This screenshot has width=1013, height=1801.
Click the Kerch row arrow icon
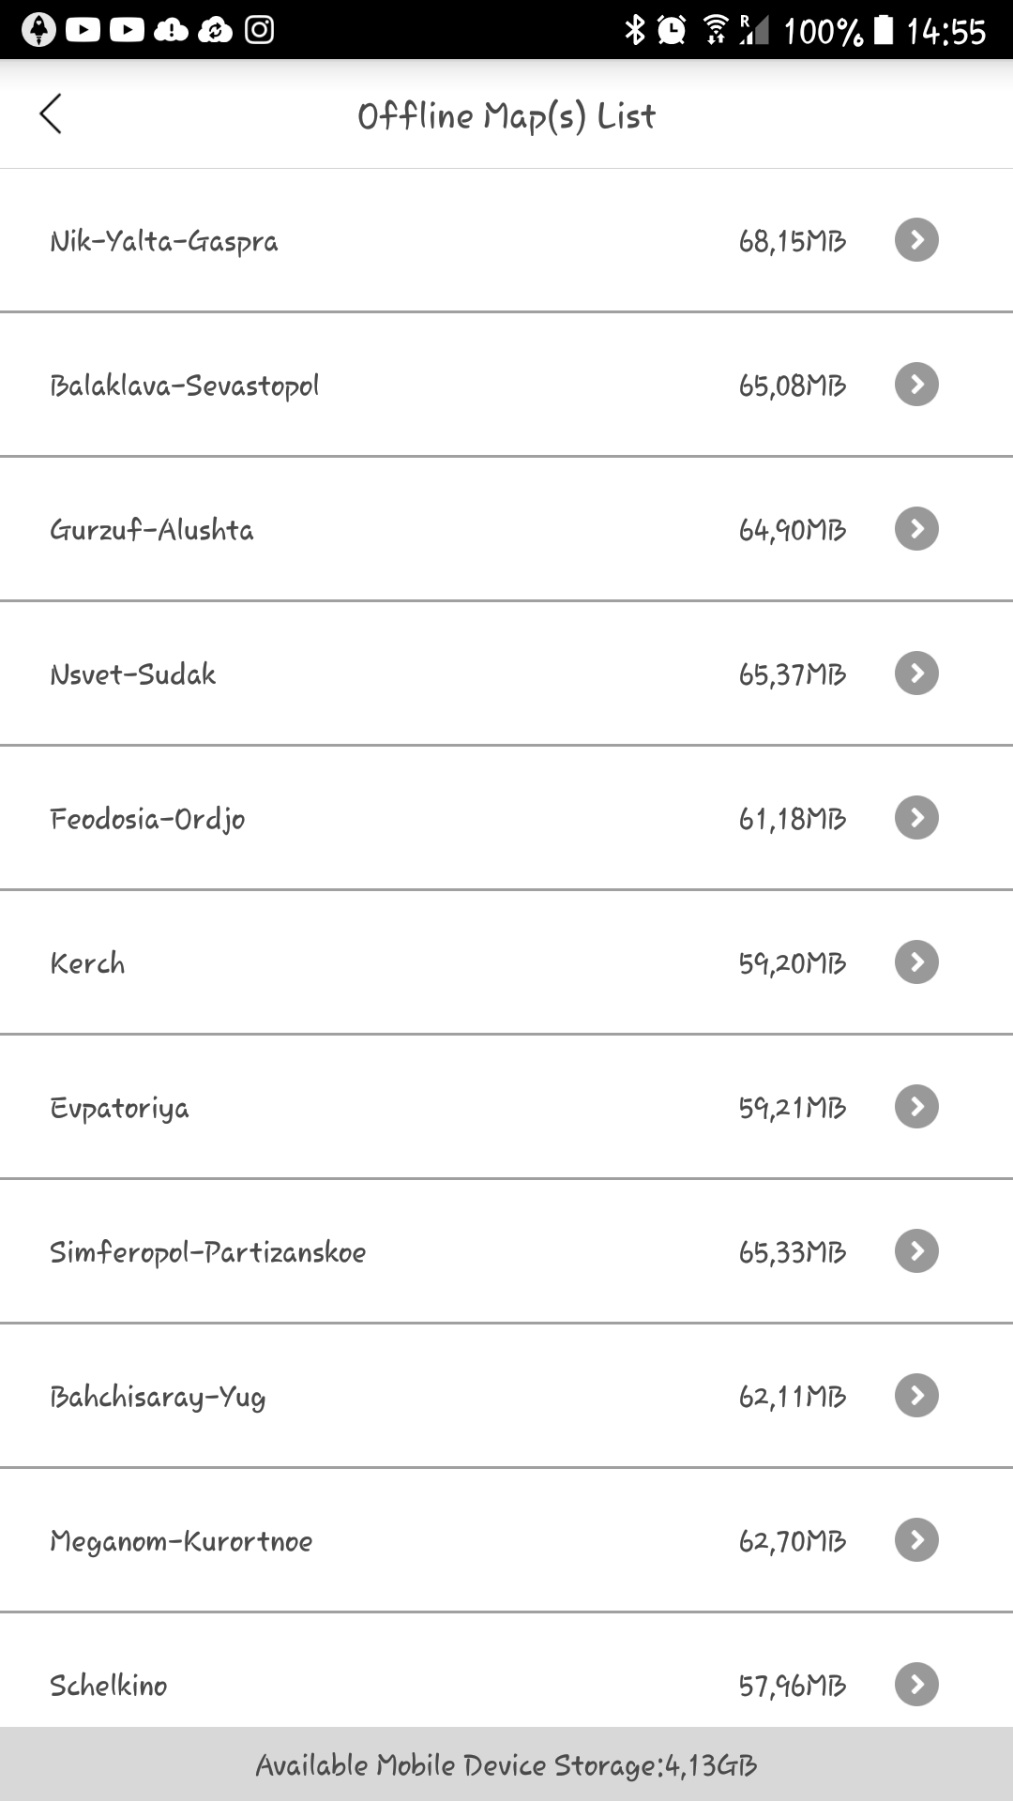[x=916, y=962]
